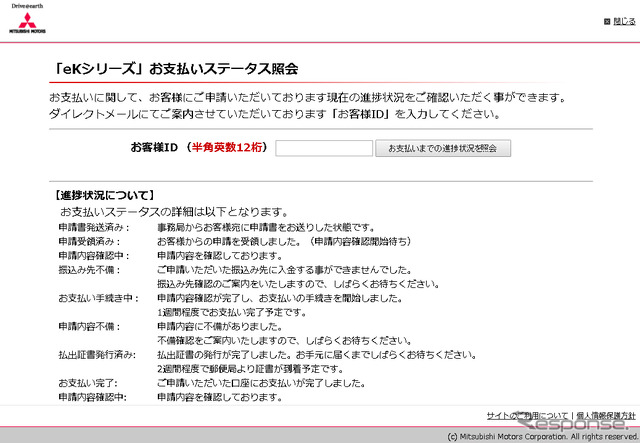Click the 申請書発送済み status label
Viewport: 640px width, 443px height.
point(94,227)
